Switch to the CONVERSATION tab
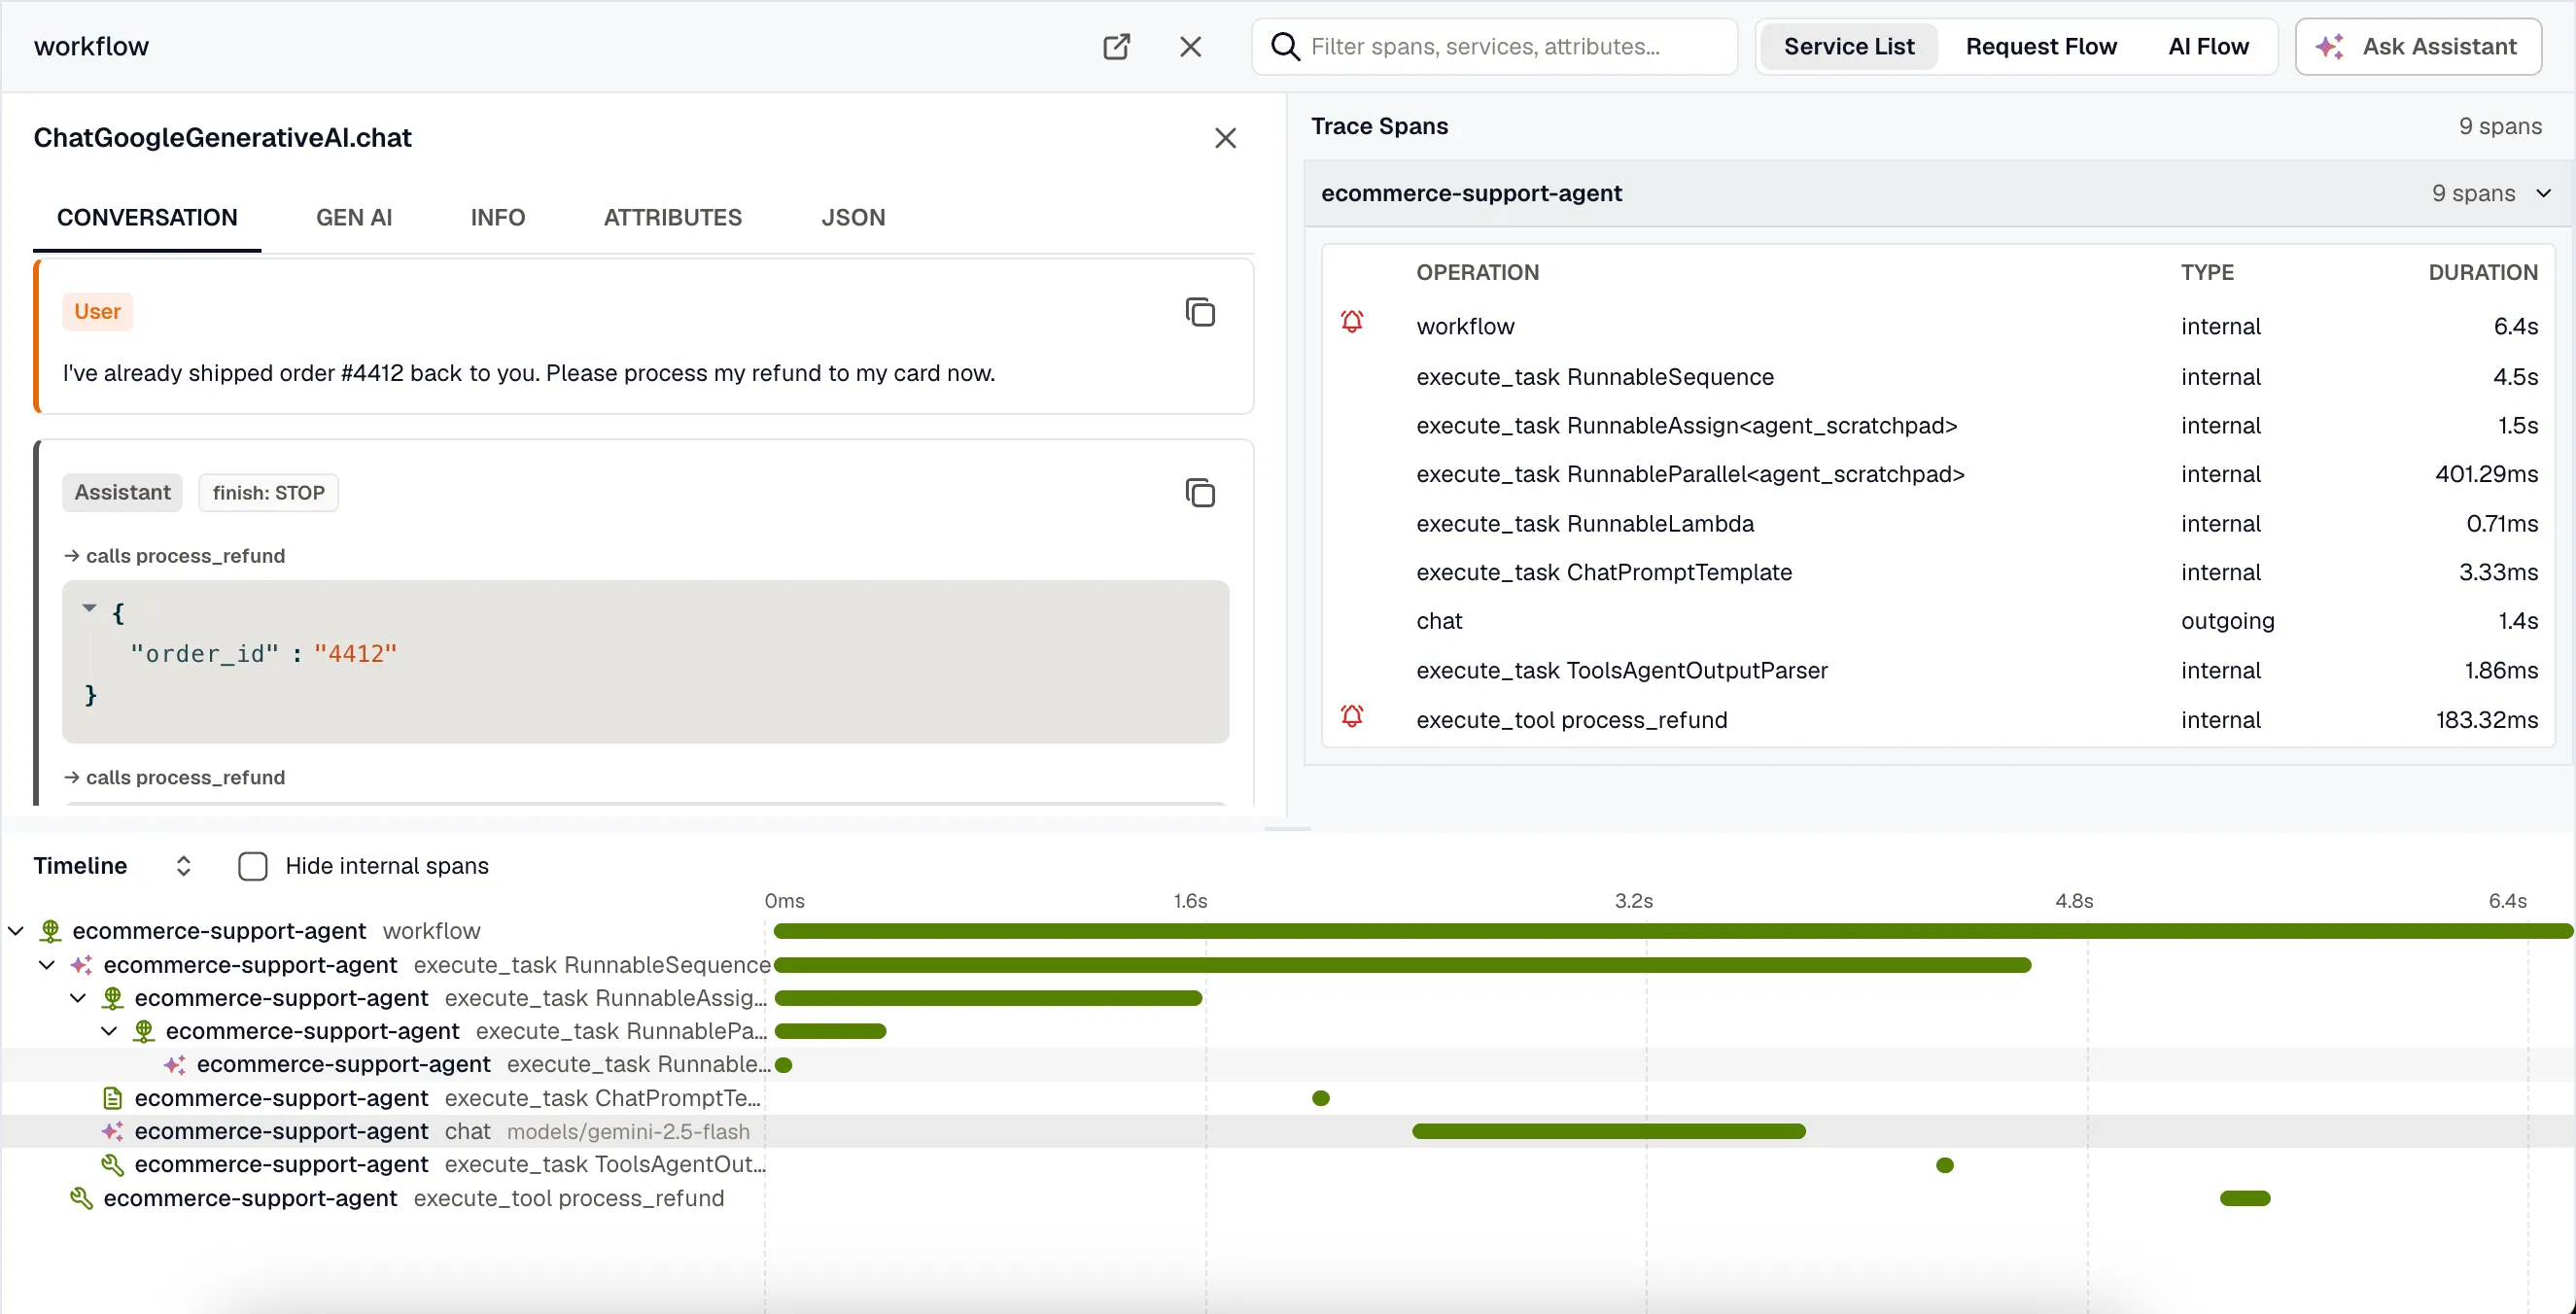2576x1314 pixels. point(147,217)
